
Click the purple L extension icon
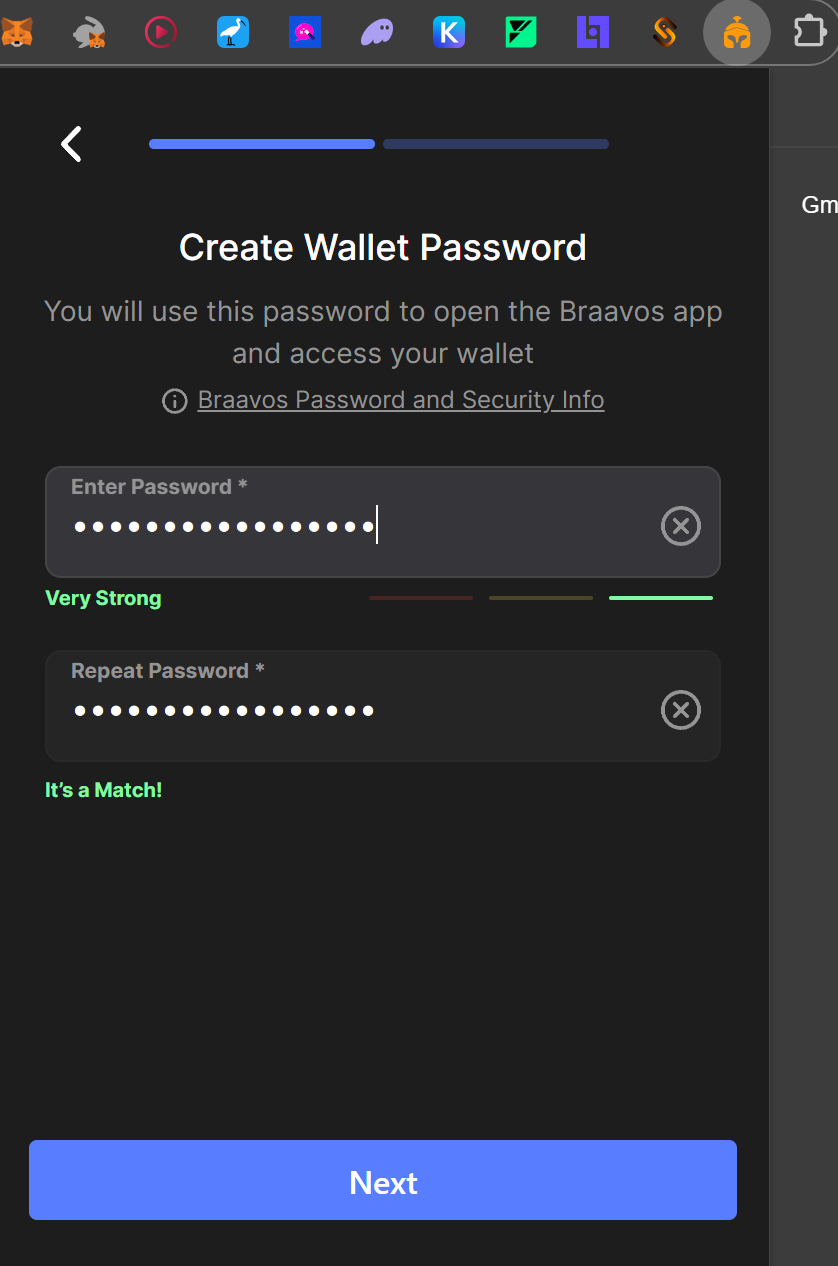pyautogui.click(x=592, y=31)
